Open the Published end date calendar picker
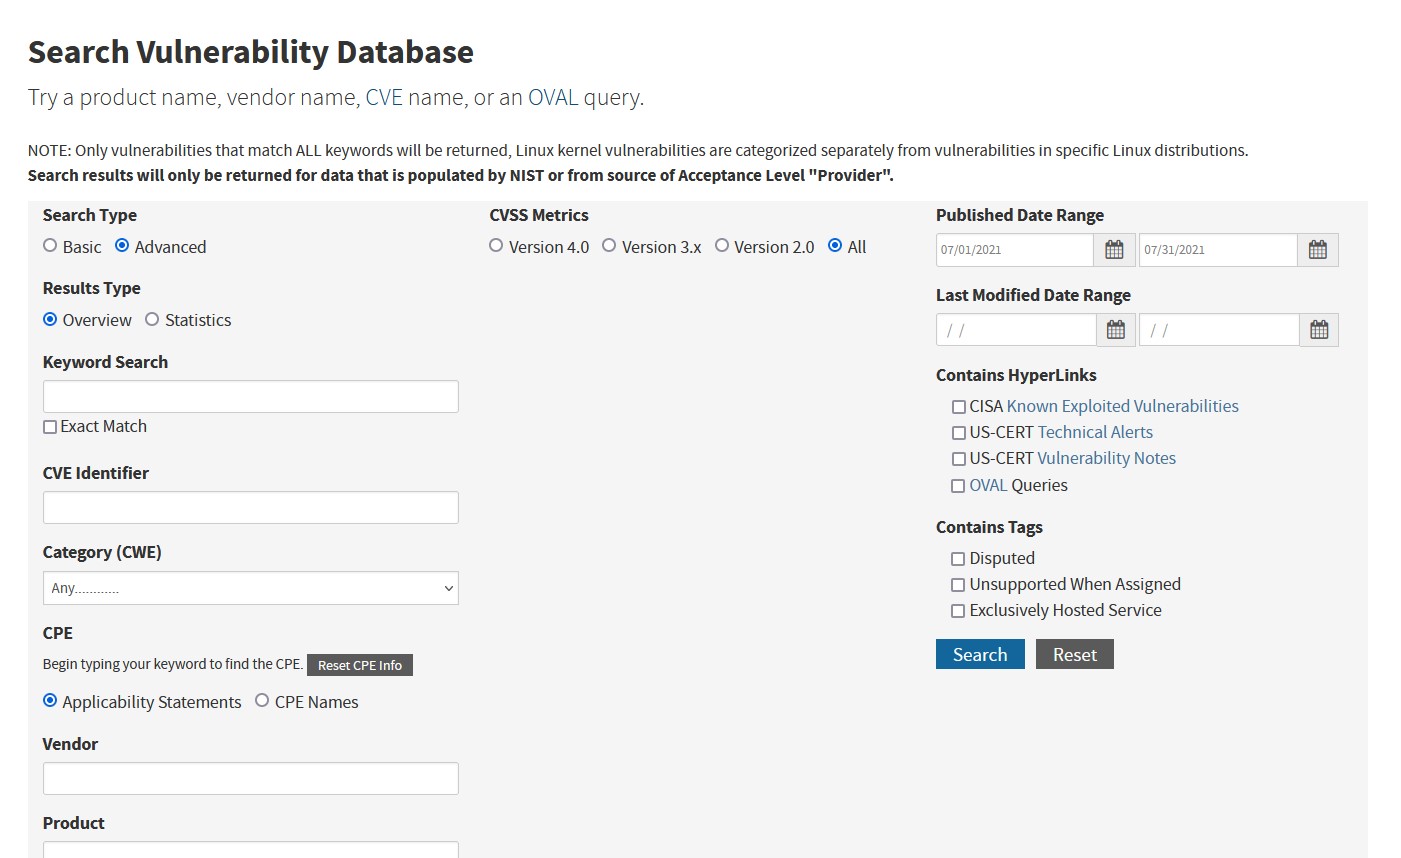The height and width of the screenshot is (858, 1401). pyautogui.click(x=1317, y=249)
